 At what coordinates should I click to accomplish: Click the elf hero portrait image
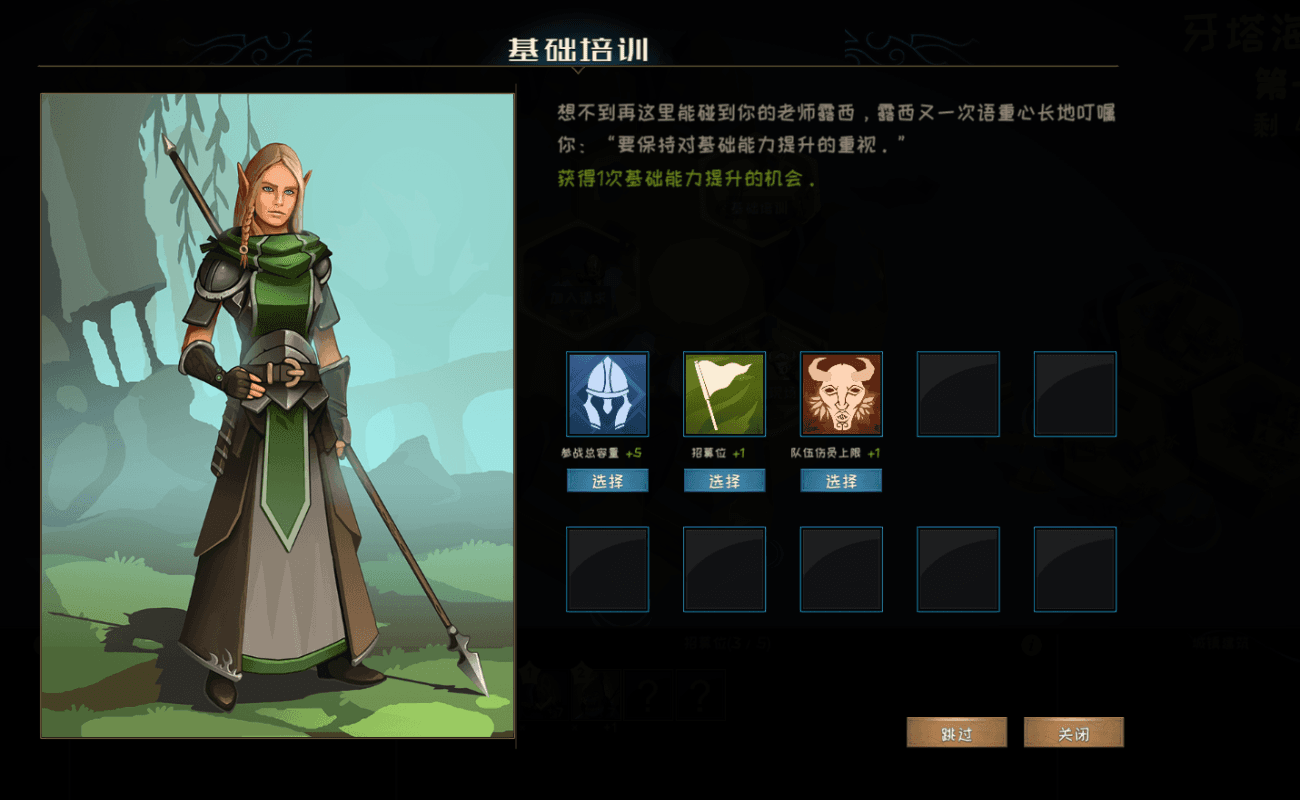(x=278, y=416)
